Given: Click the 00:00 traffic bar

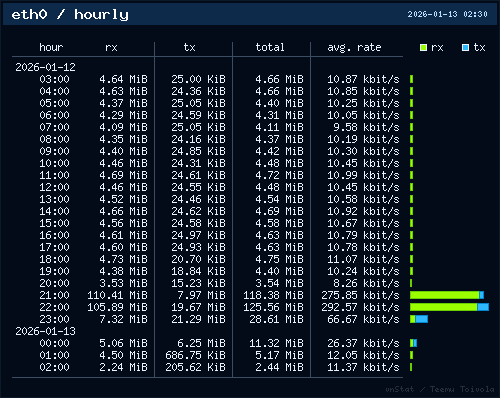Looking at the screenshot, I should pyautogui.click(x=413, y=343).
